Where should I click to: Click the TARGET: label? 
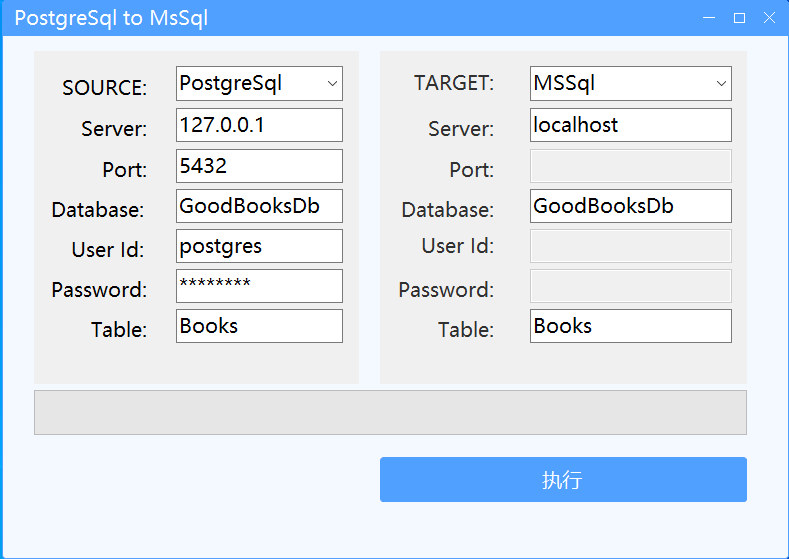(x=454, y=83)
